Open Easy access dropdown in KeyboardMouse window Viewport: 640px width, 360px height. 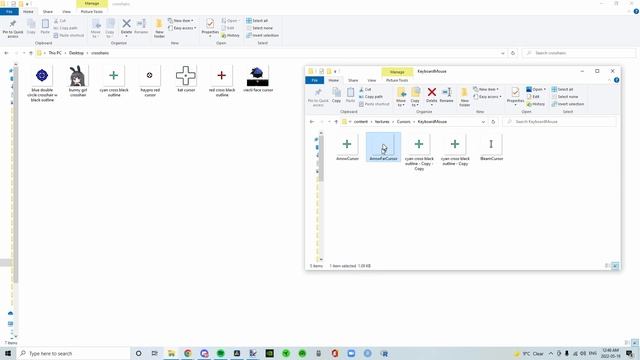pos(487,97)
